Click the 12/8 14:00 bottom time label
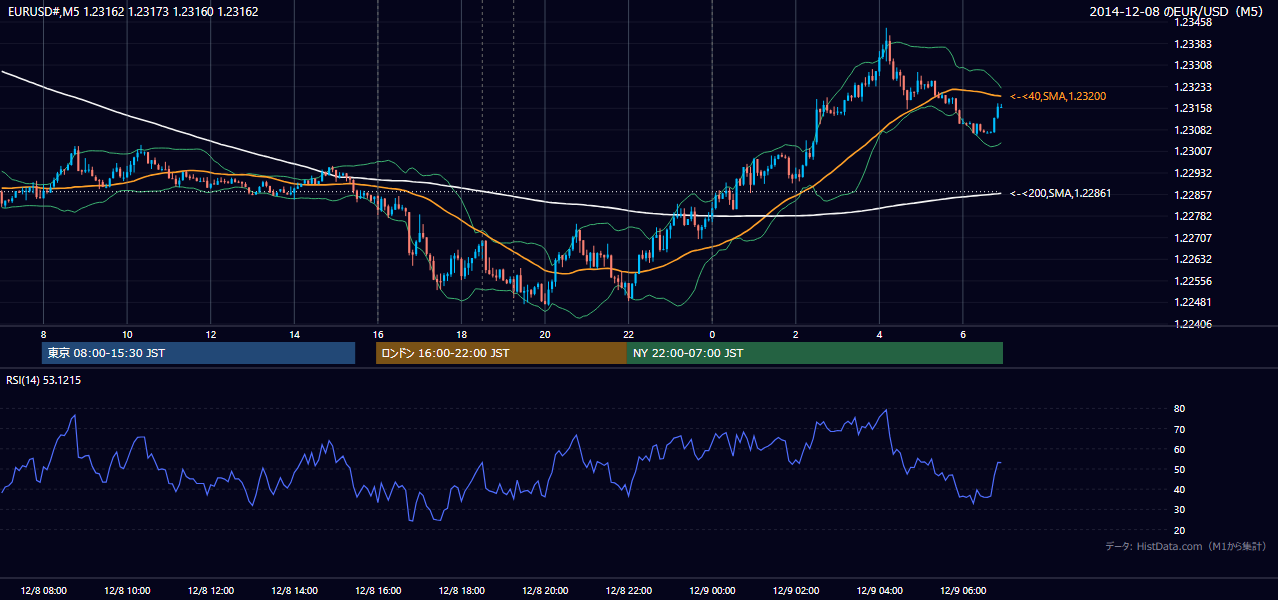 294,591
